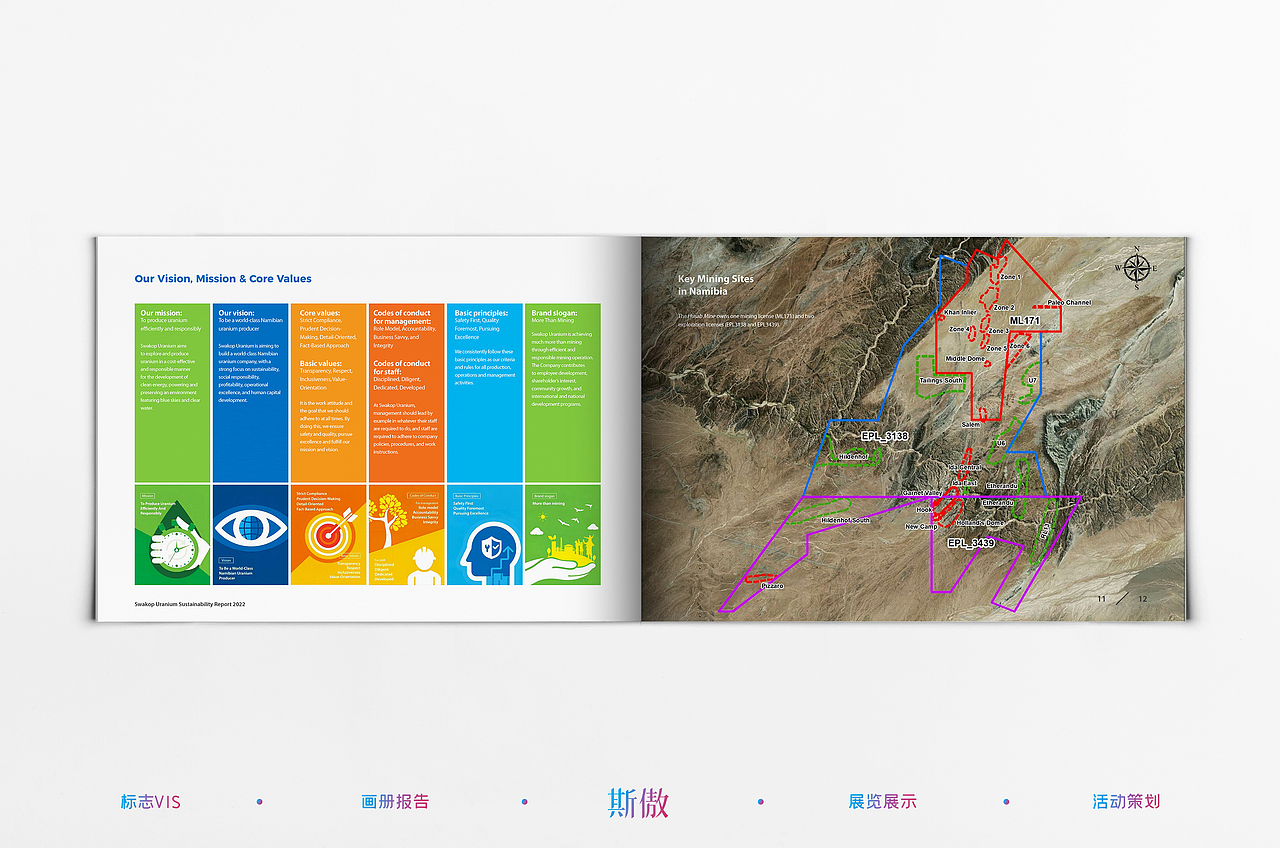Click the 'Paleo Channel' map label
This screenshot has width=1280, height=848.
tap(1069, 302)
